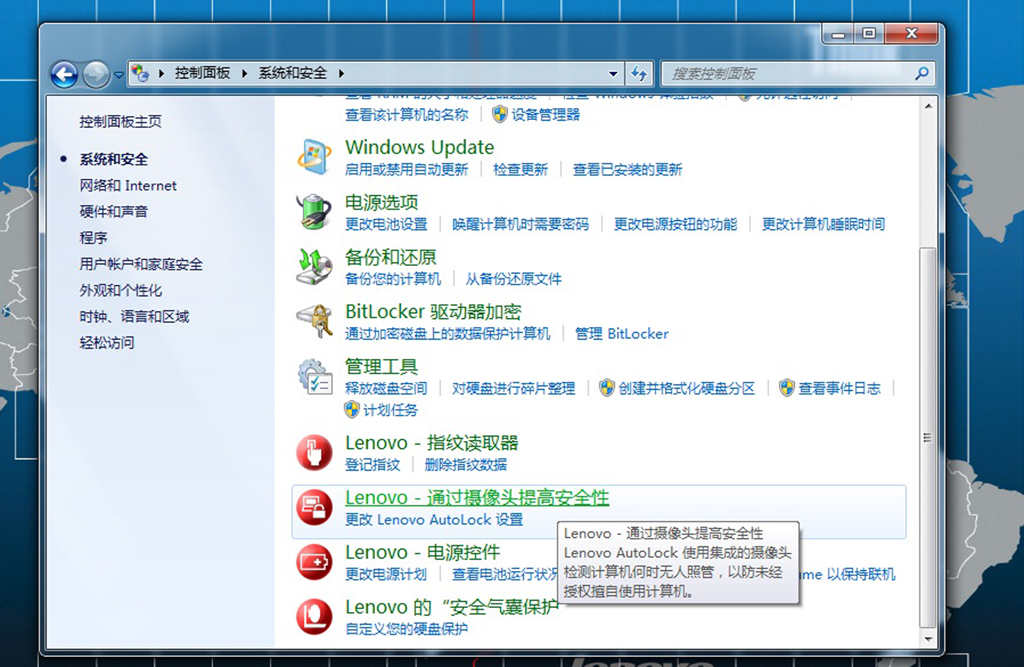Image resolution: width=1024 pixels, height=667 pixels.
Task: Click shield icon beside 计划任务
Action: (352, 410)
